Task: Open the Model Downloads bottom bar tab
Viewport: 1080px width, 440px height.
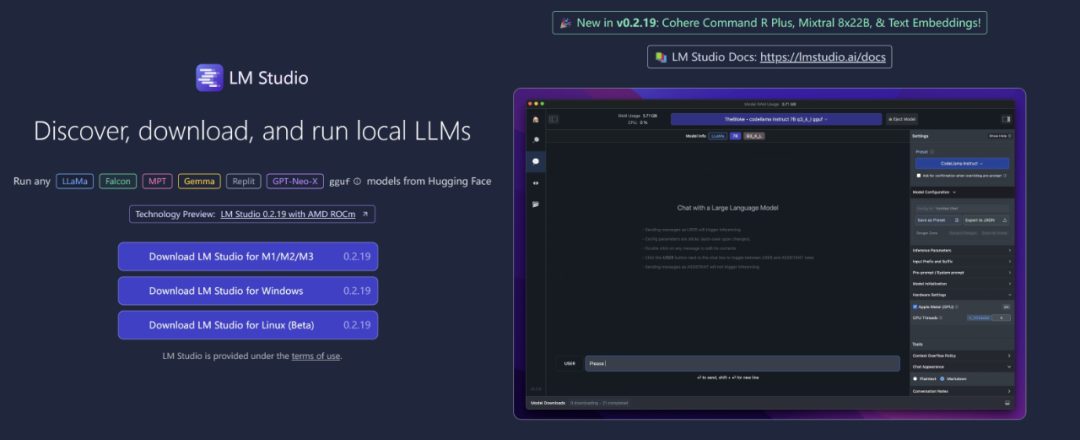Action: click(546, 403)
